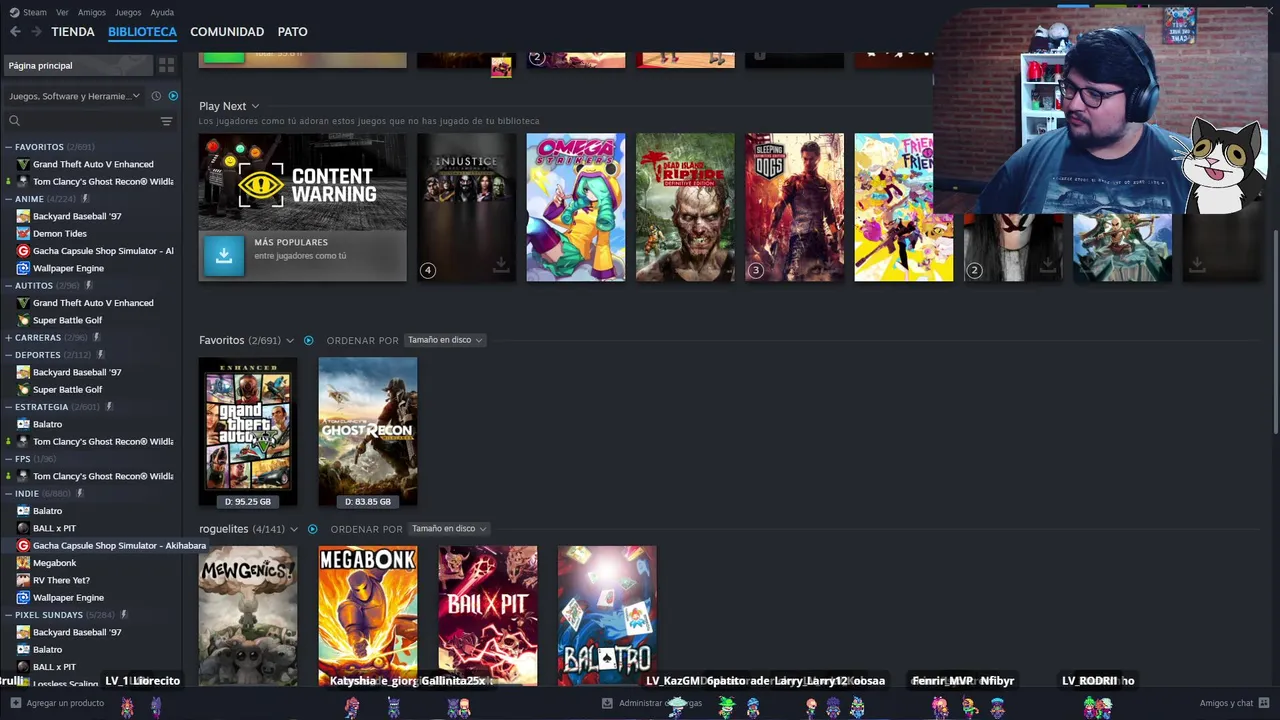The width and height of the screenshot is (1280, 720).
Task: Toggle ready-to-play filter for roguelites shelf
Action: coord(312,529)
